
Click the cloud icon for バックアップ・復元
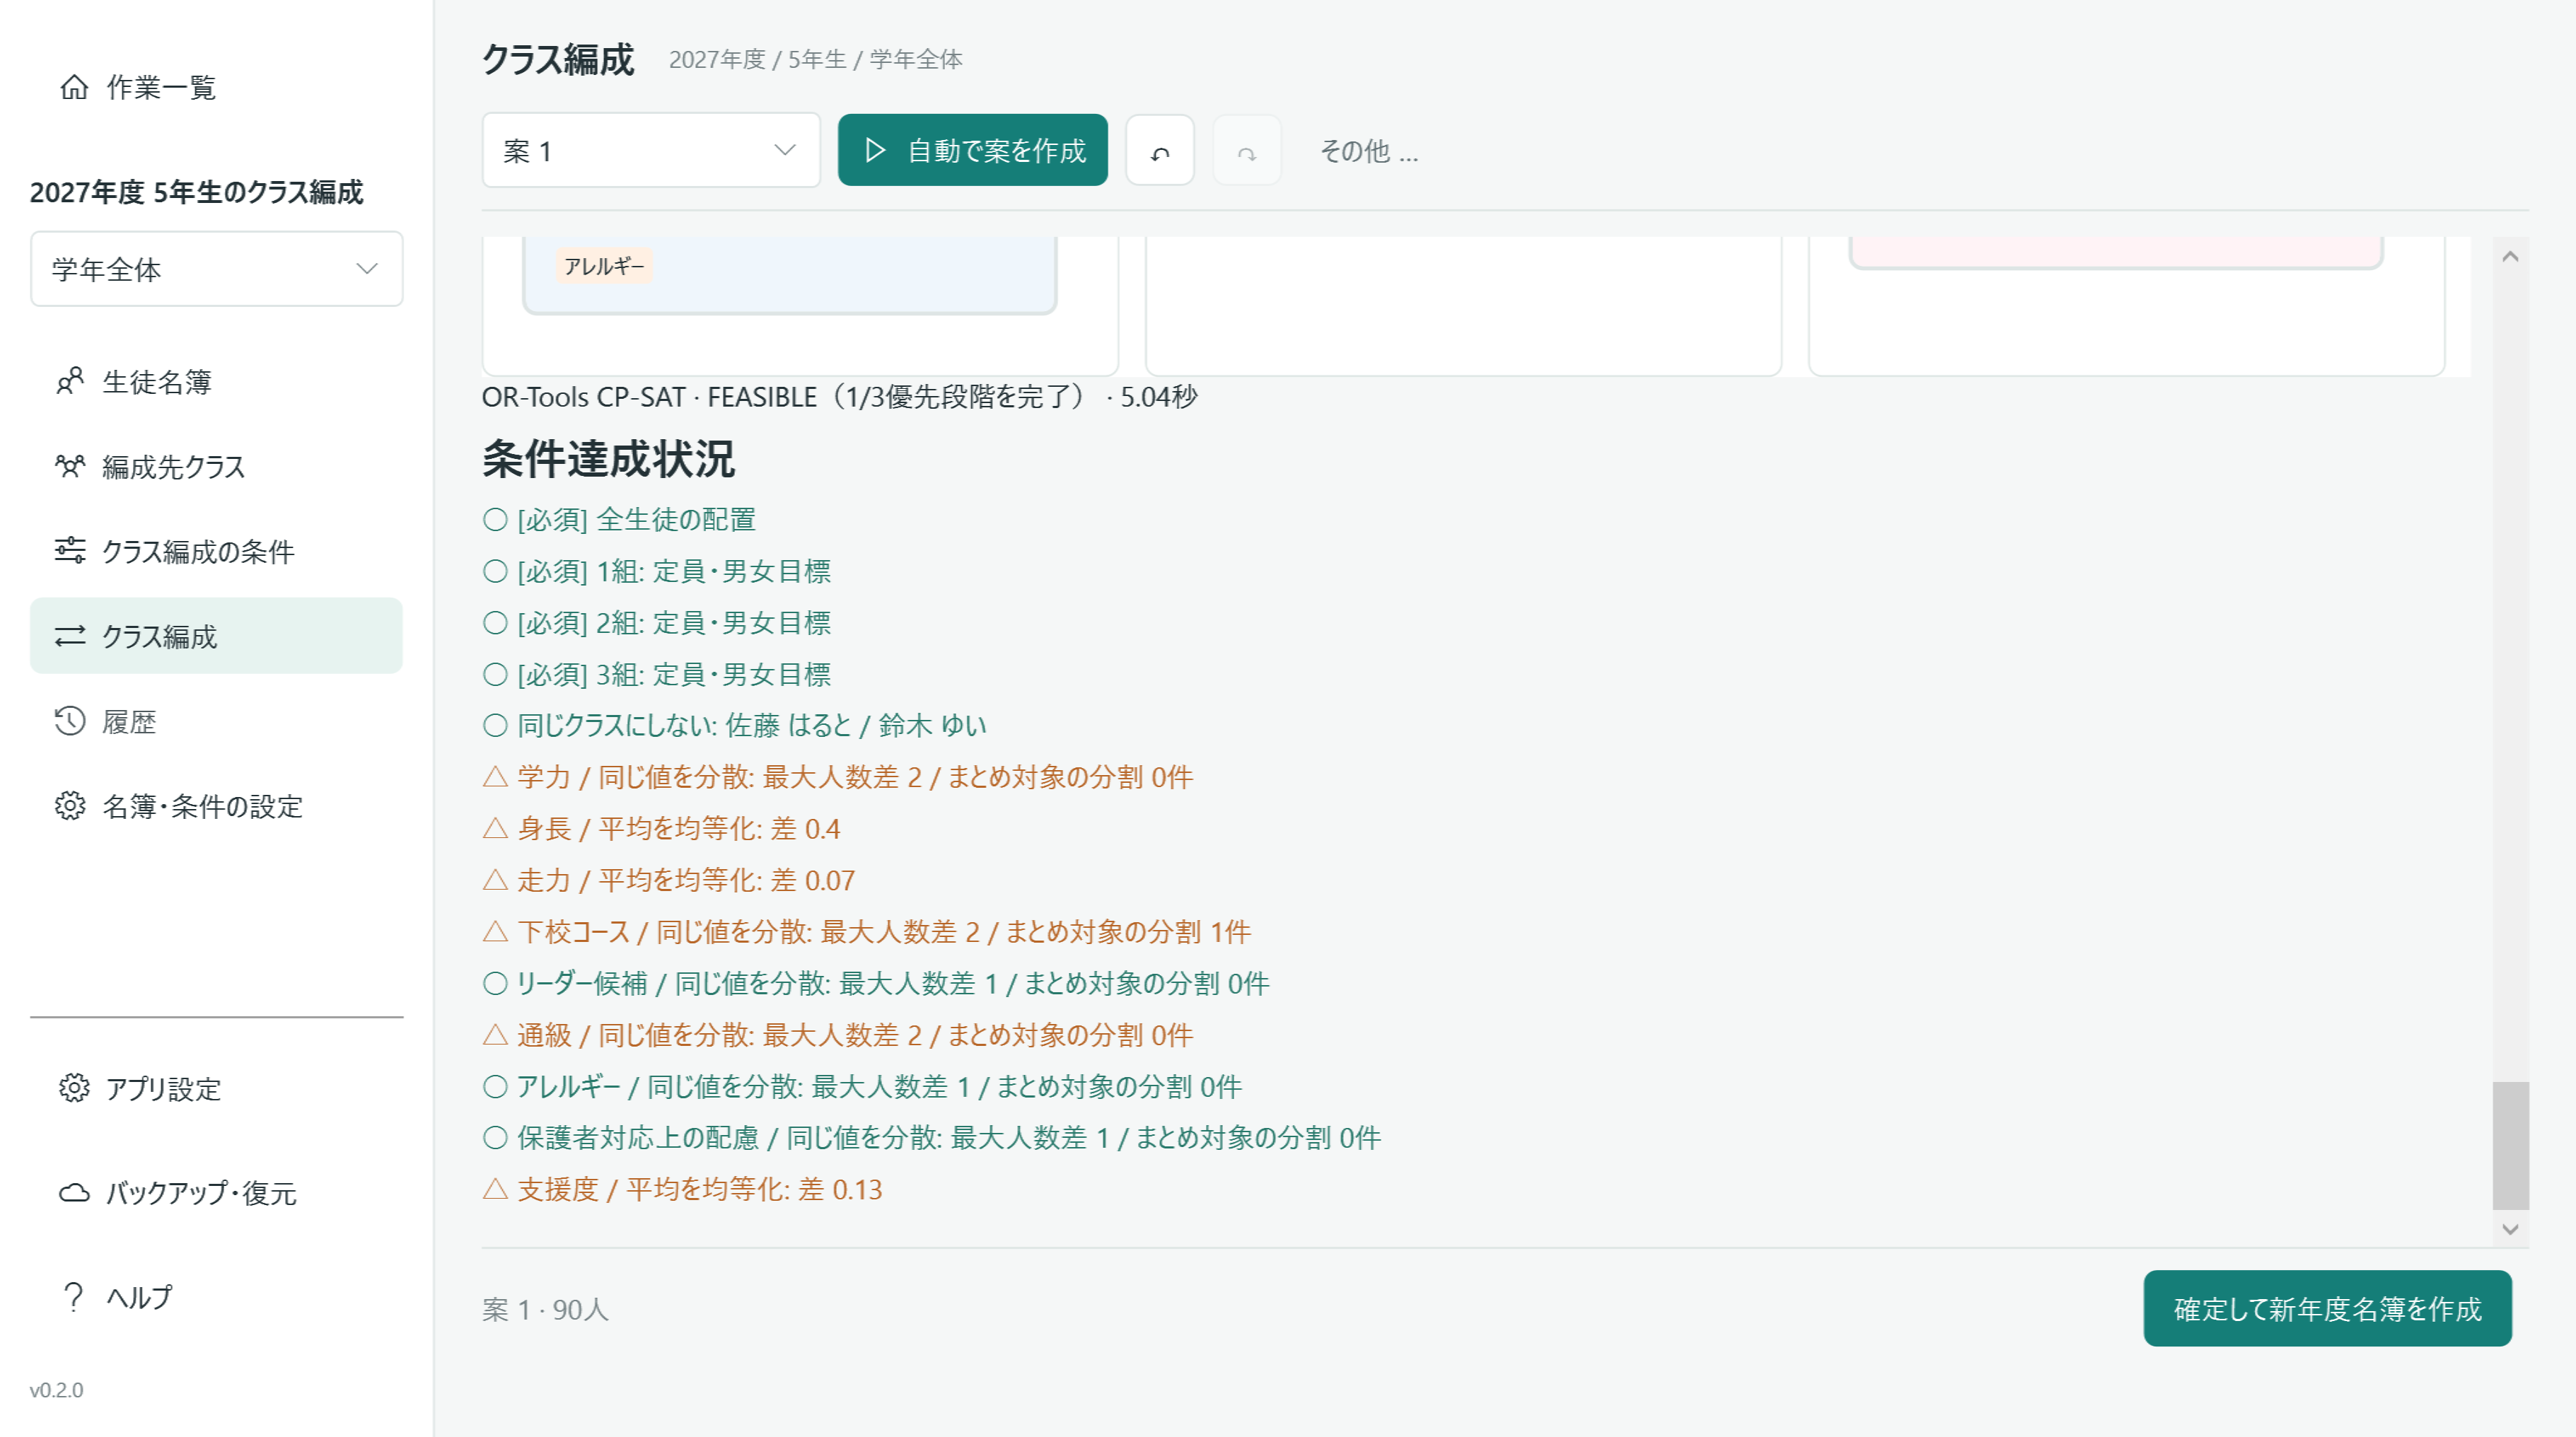point(74,1192)
